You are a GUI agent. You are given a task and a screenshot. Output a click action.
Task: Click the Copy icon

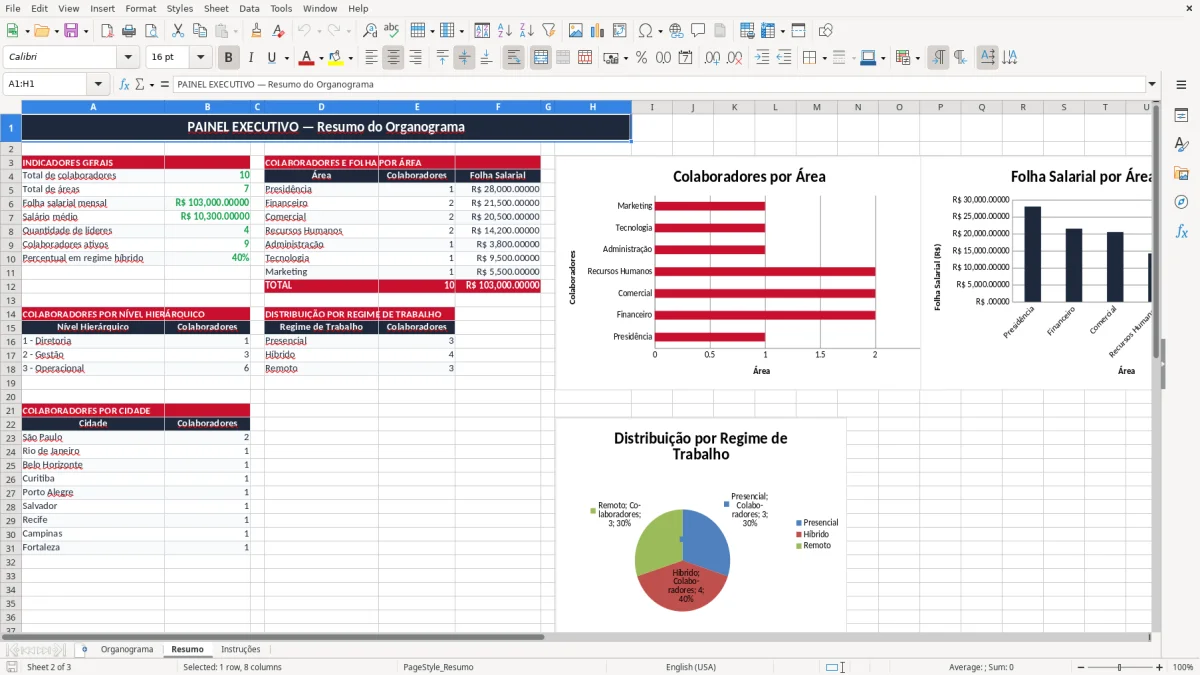(x=200, y=31)
